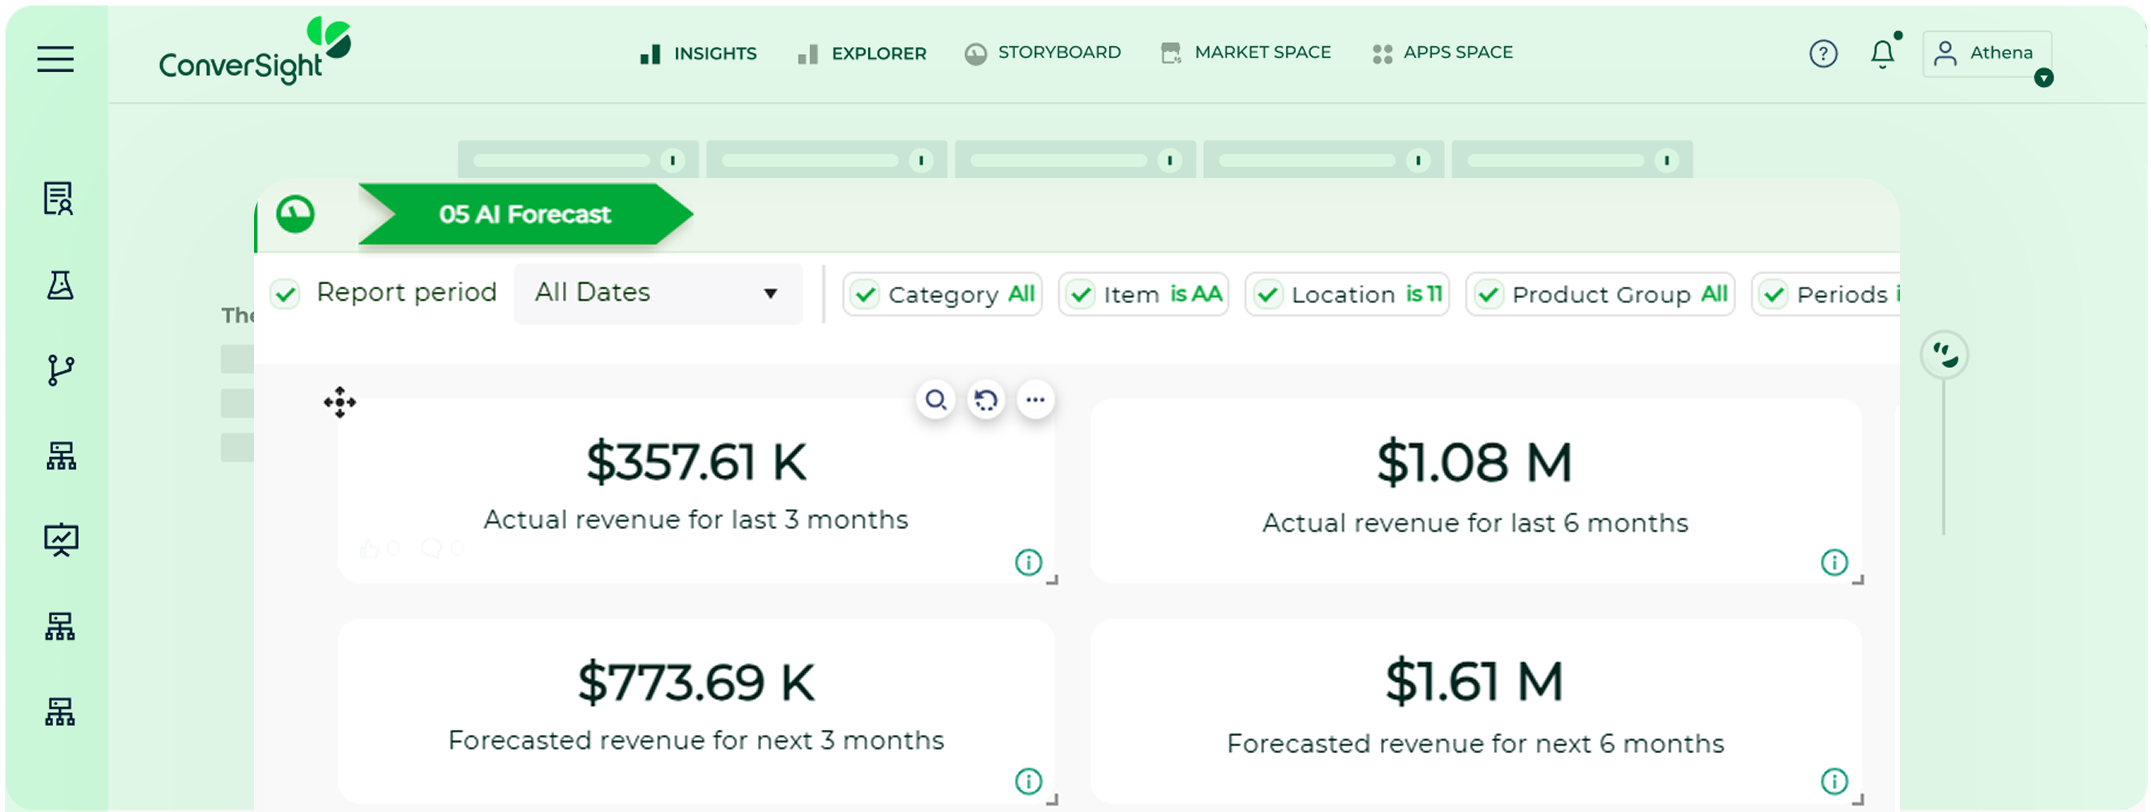Open the help question mark icon
Viewport: 2151px width, 812px height.
coord(1823,54)
